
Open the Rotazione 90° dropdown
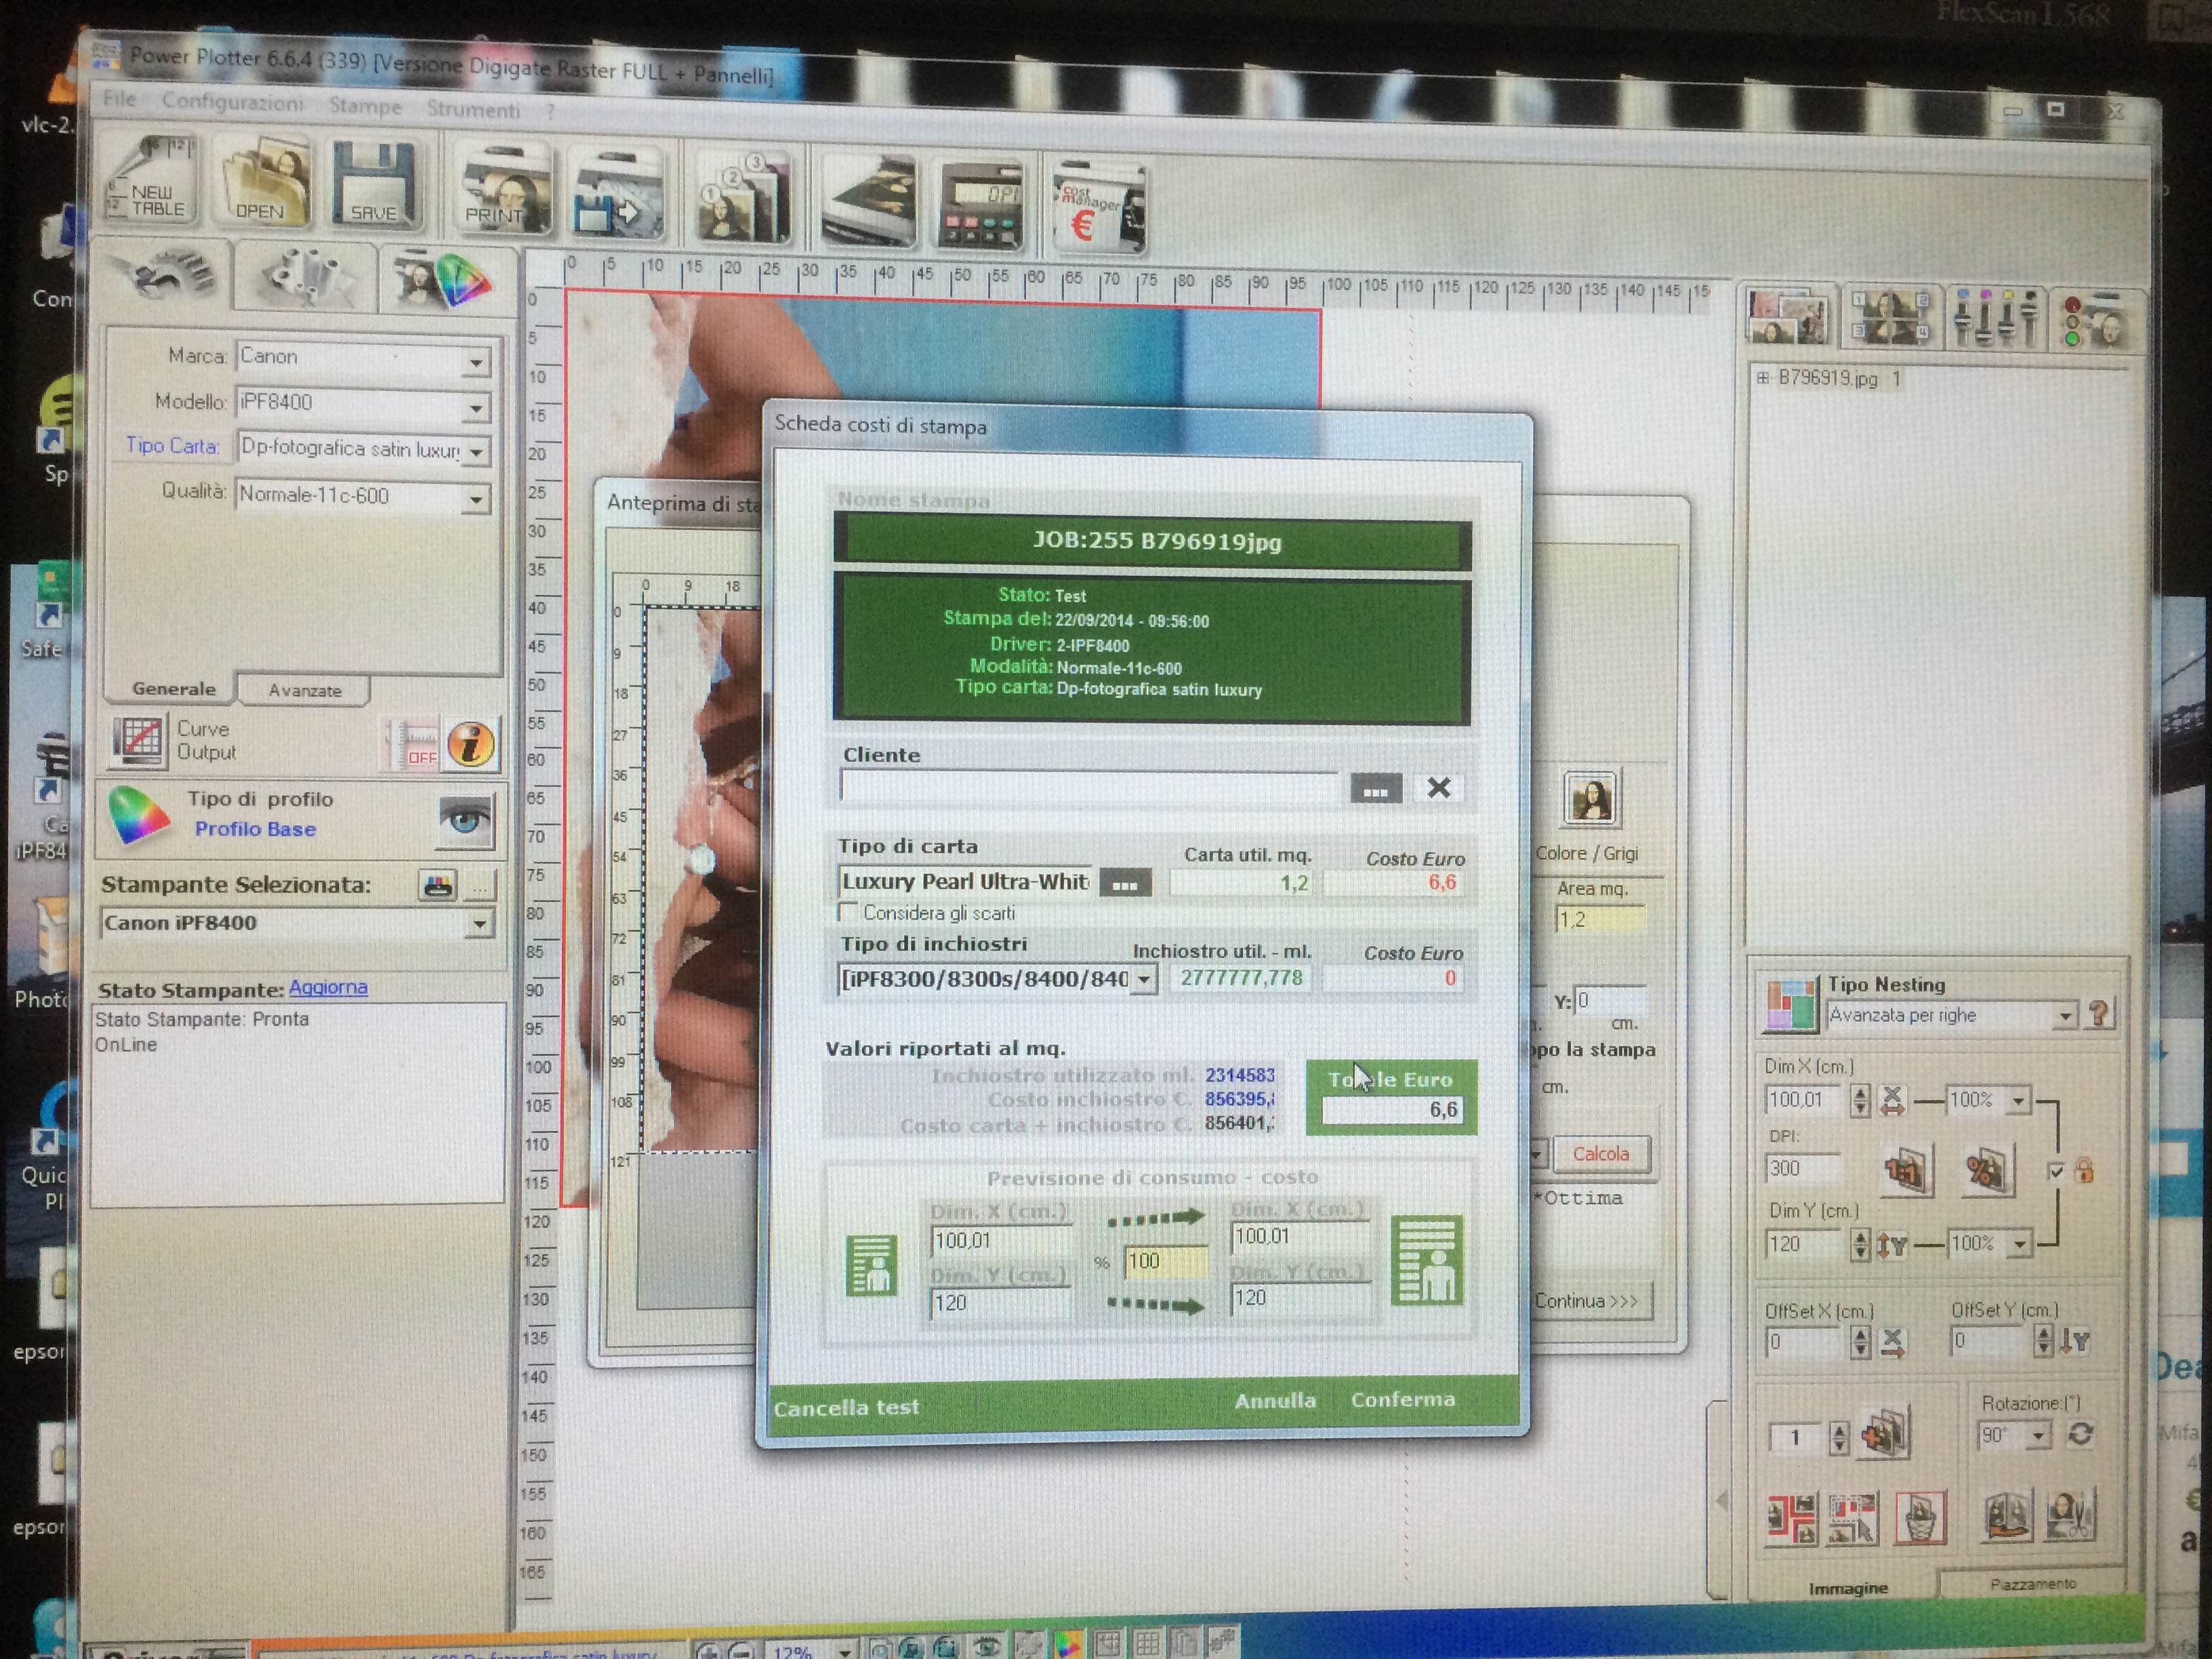tap(2037, 1437)
